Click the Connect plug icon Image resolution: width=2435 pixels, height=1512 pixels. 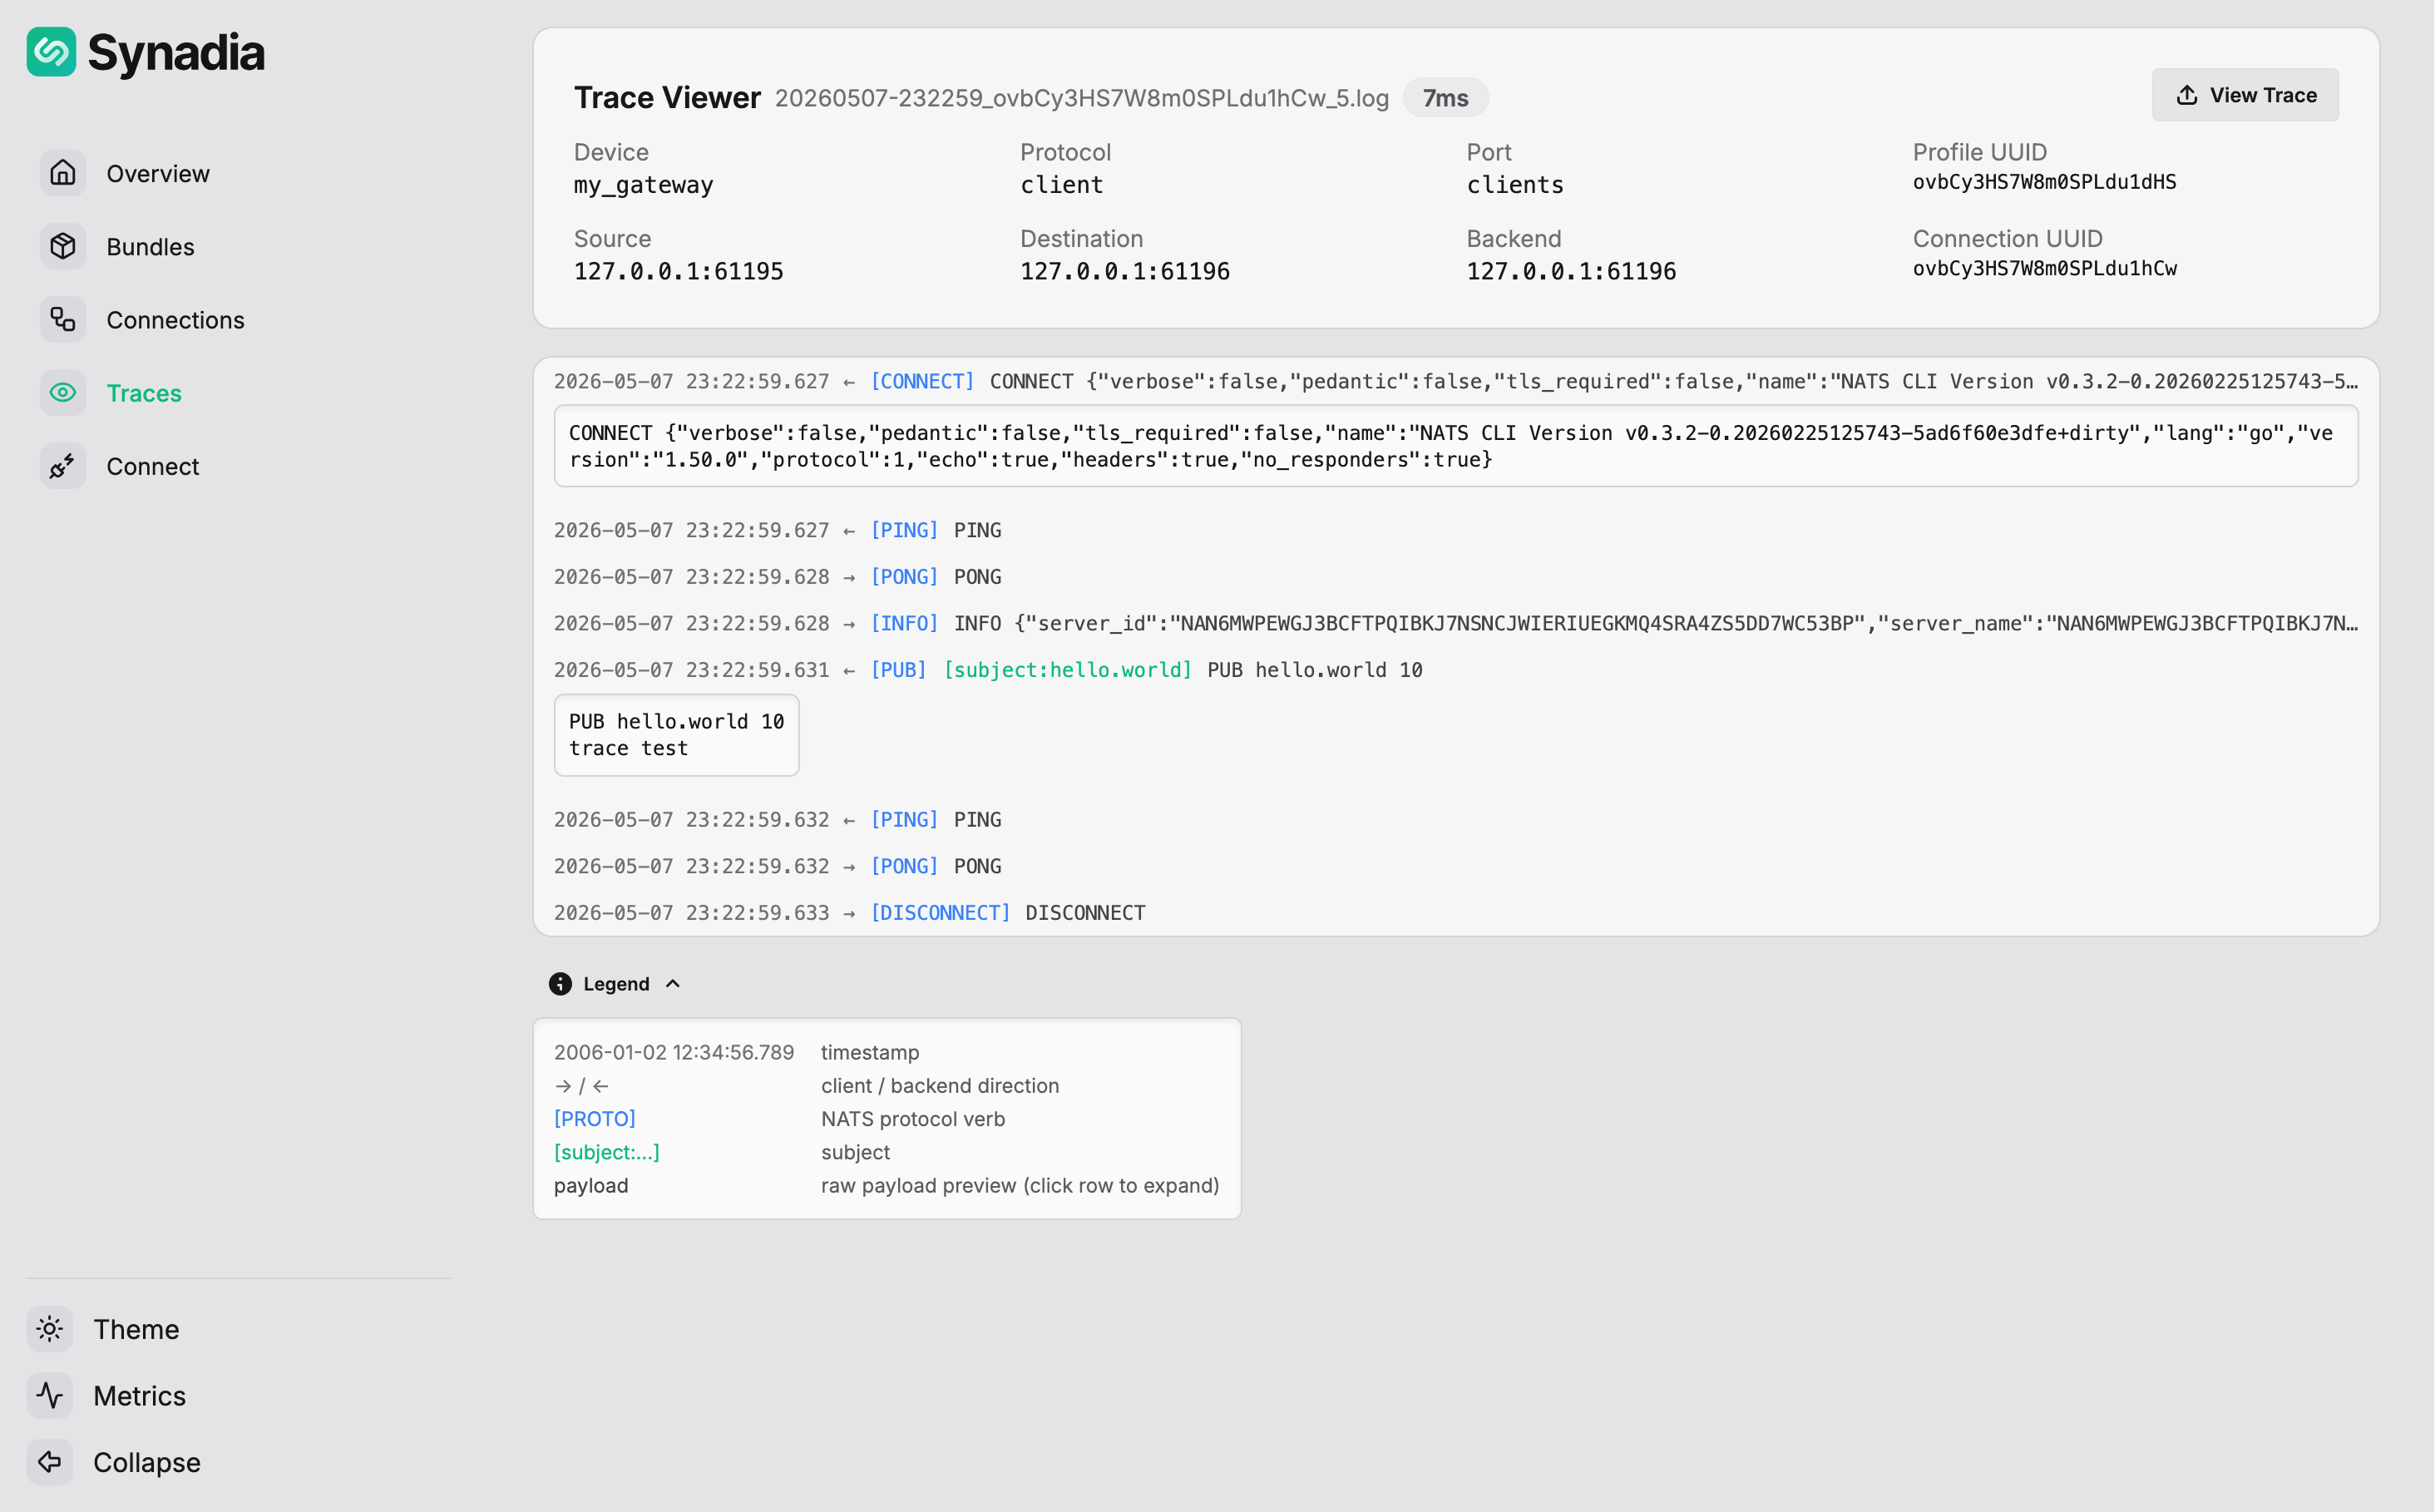click(x=63, y=466)
